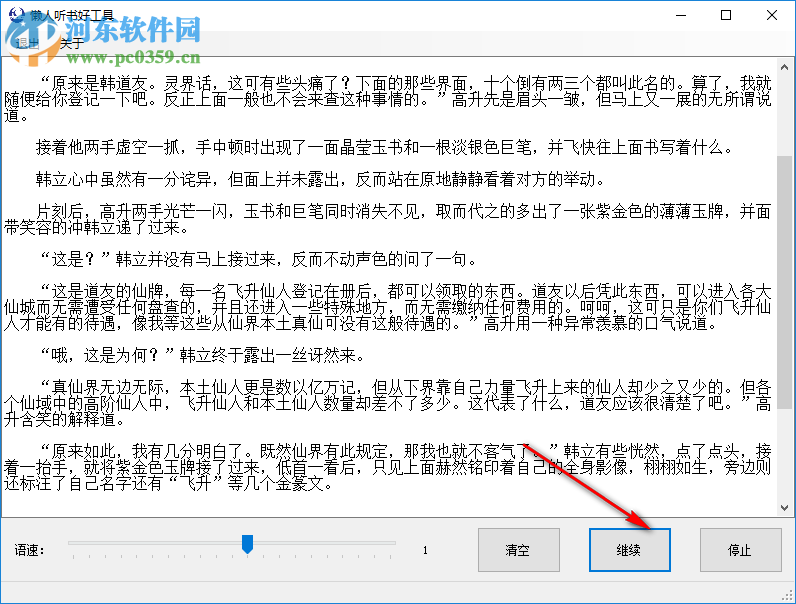The image size is (796, 604).
Task: Click the 语速 speed slider handle
Action: click(247, 544)
